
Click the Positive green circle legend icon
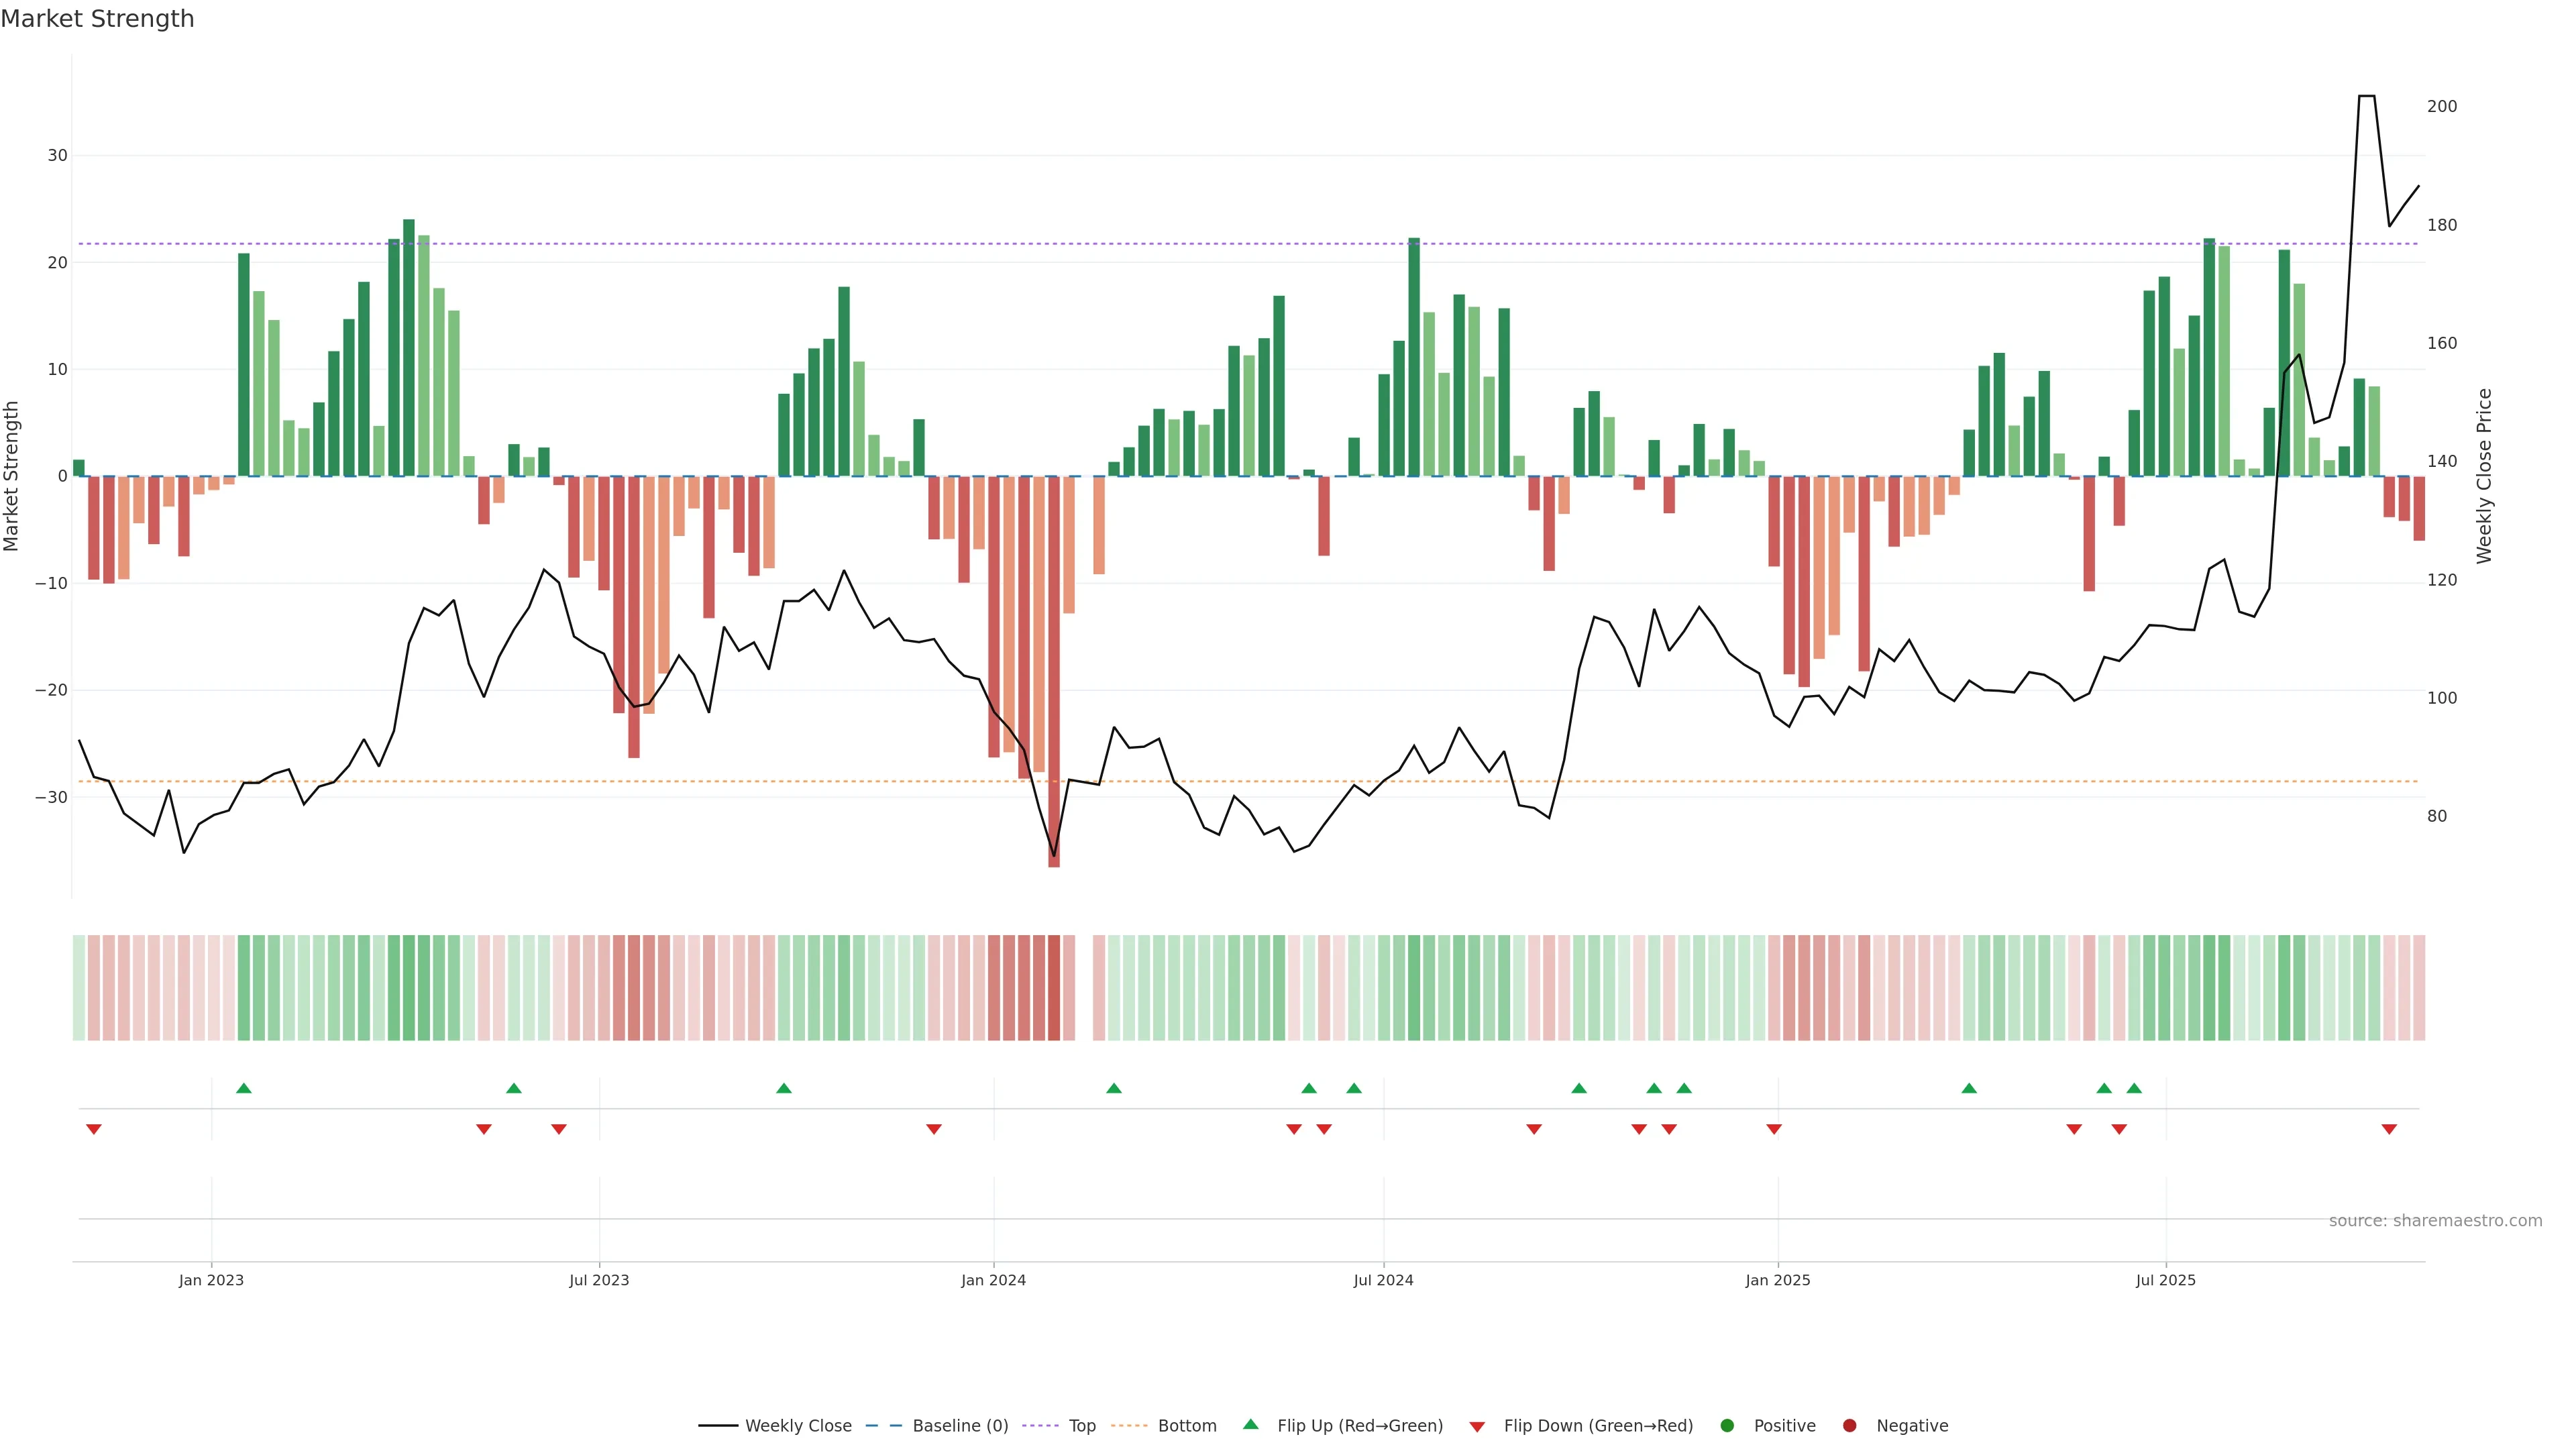click(x=1727, y=1426)
